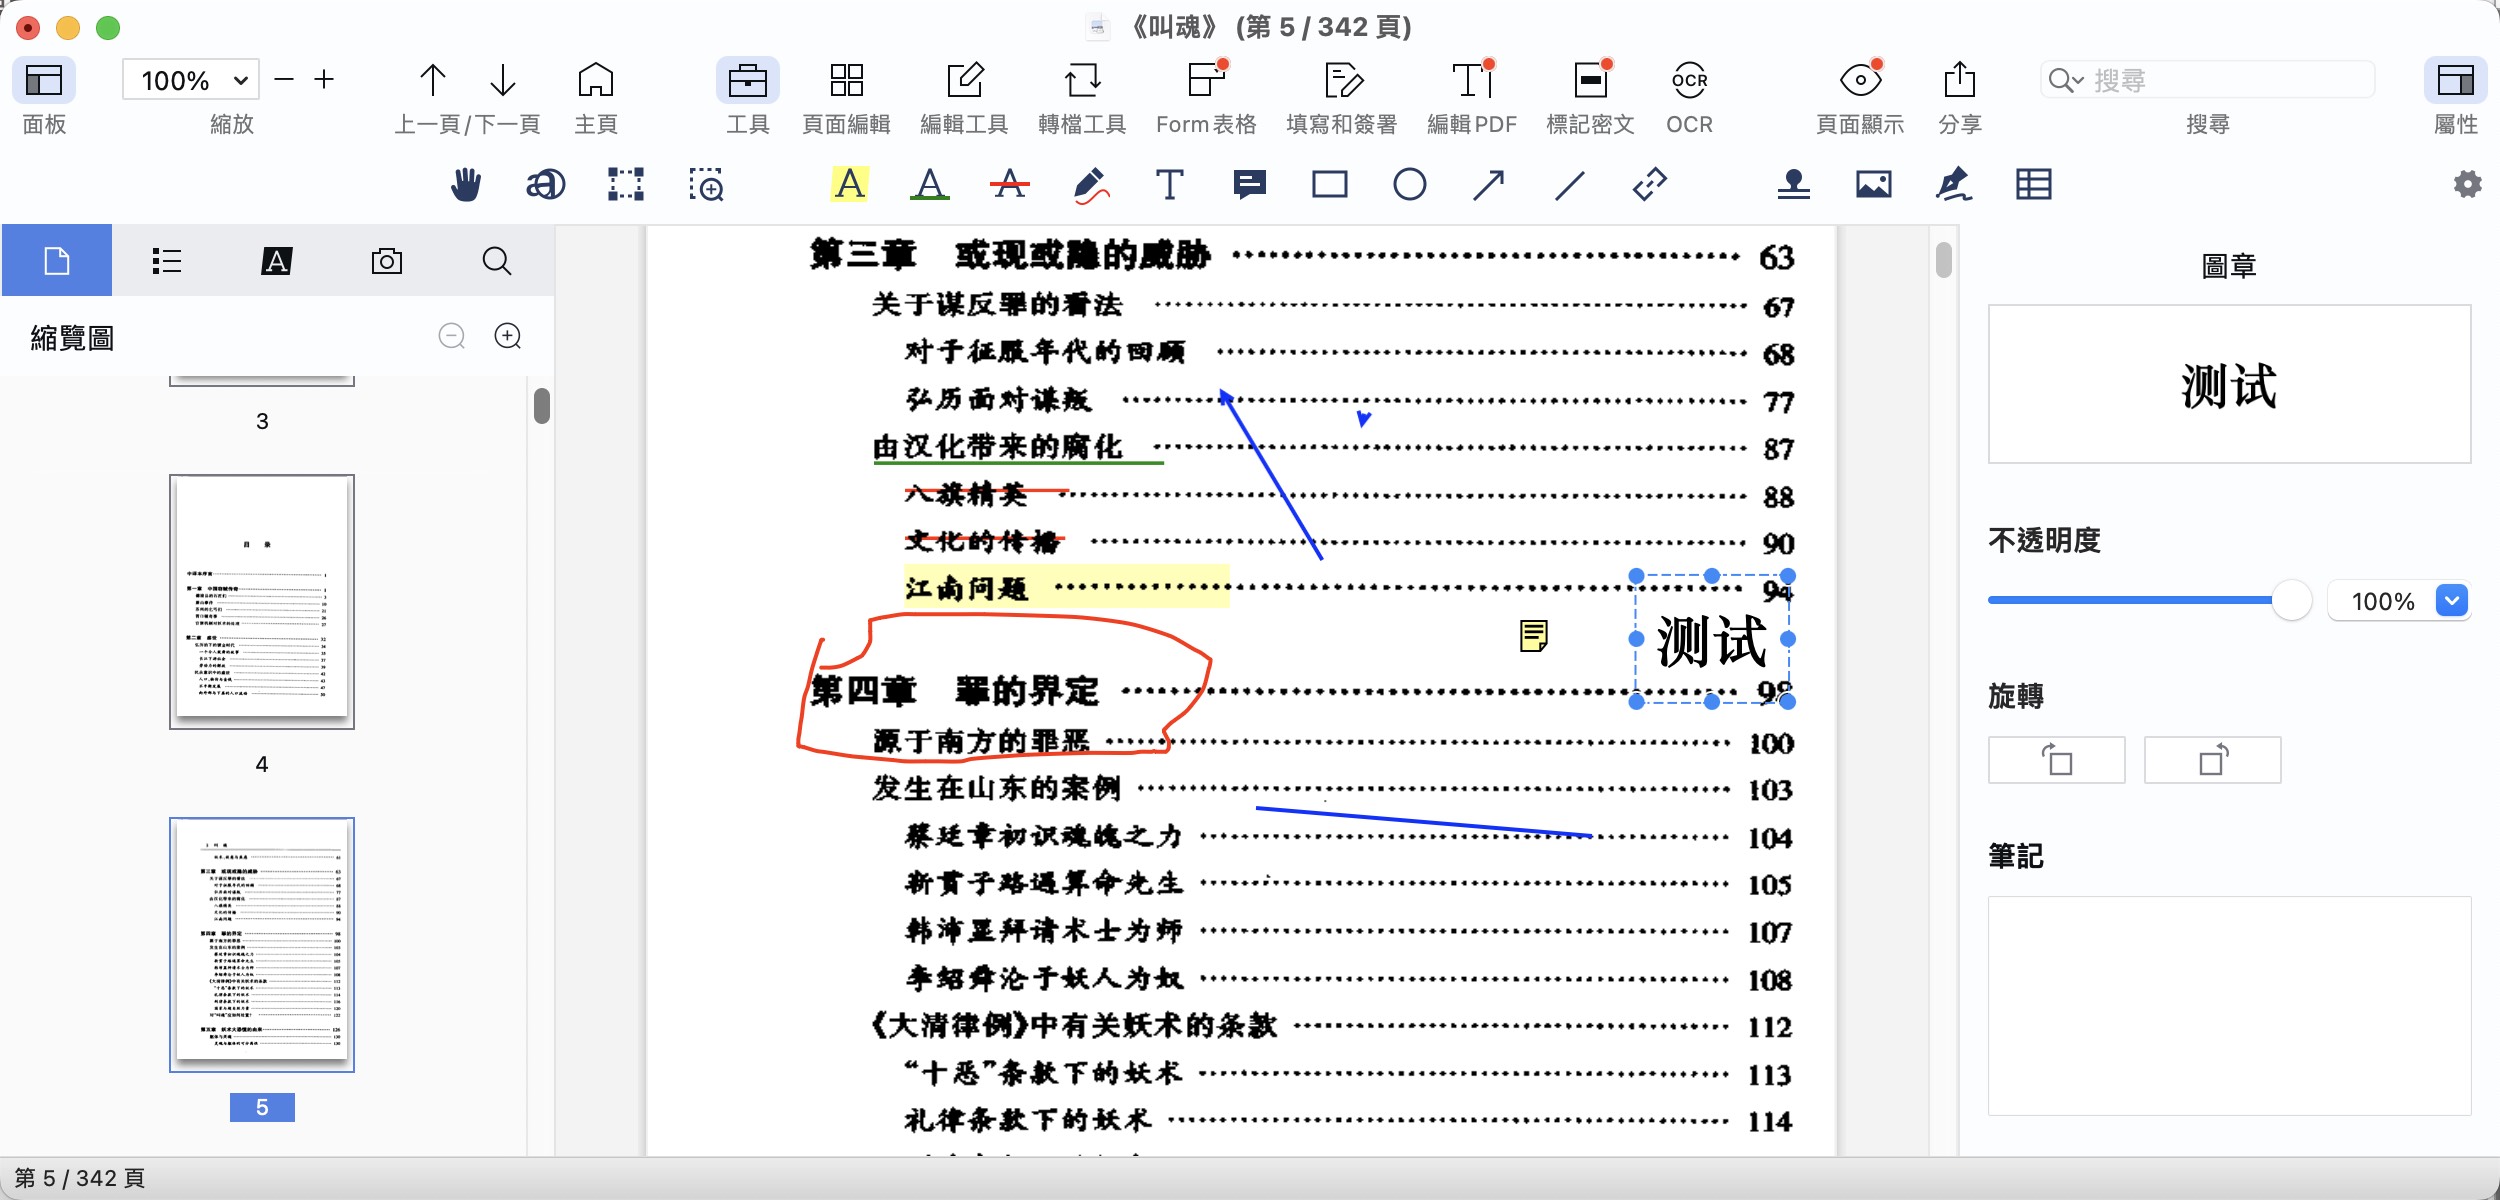Select the anchored note comment tool
Screen dimensions: 2500x1200
(1249, 185)
